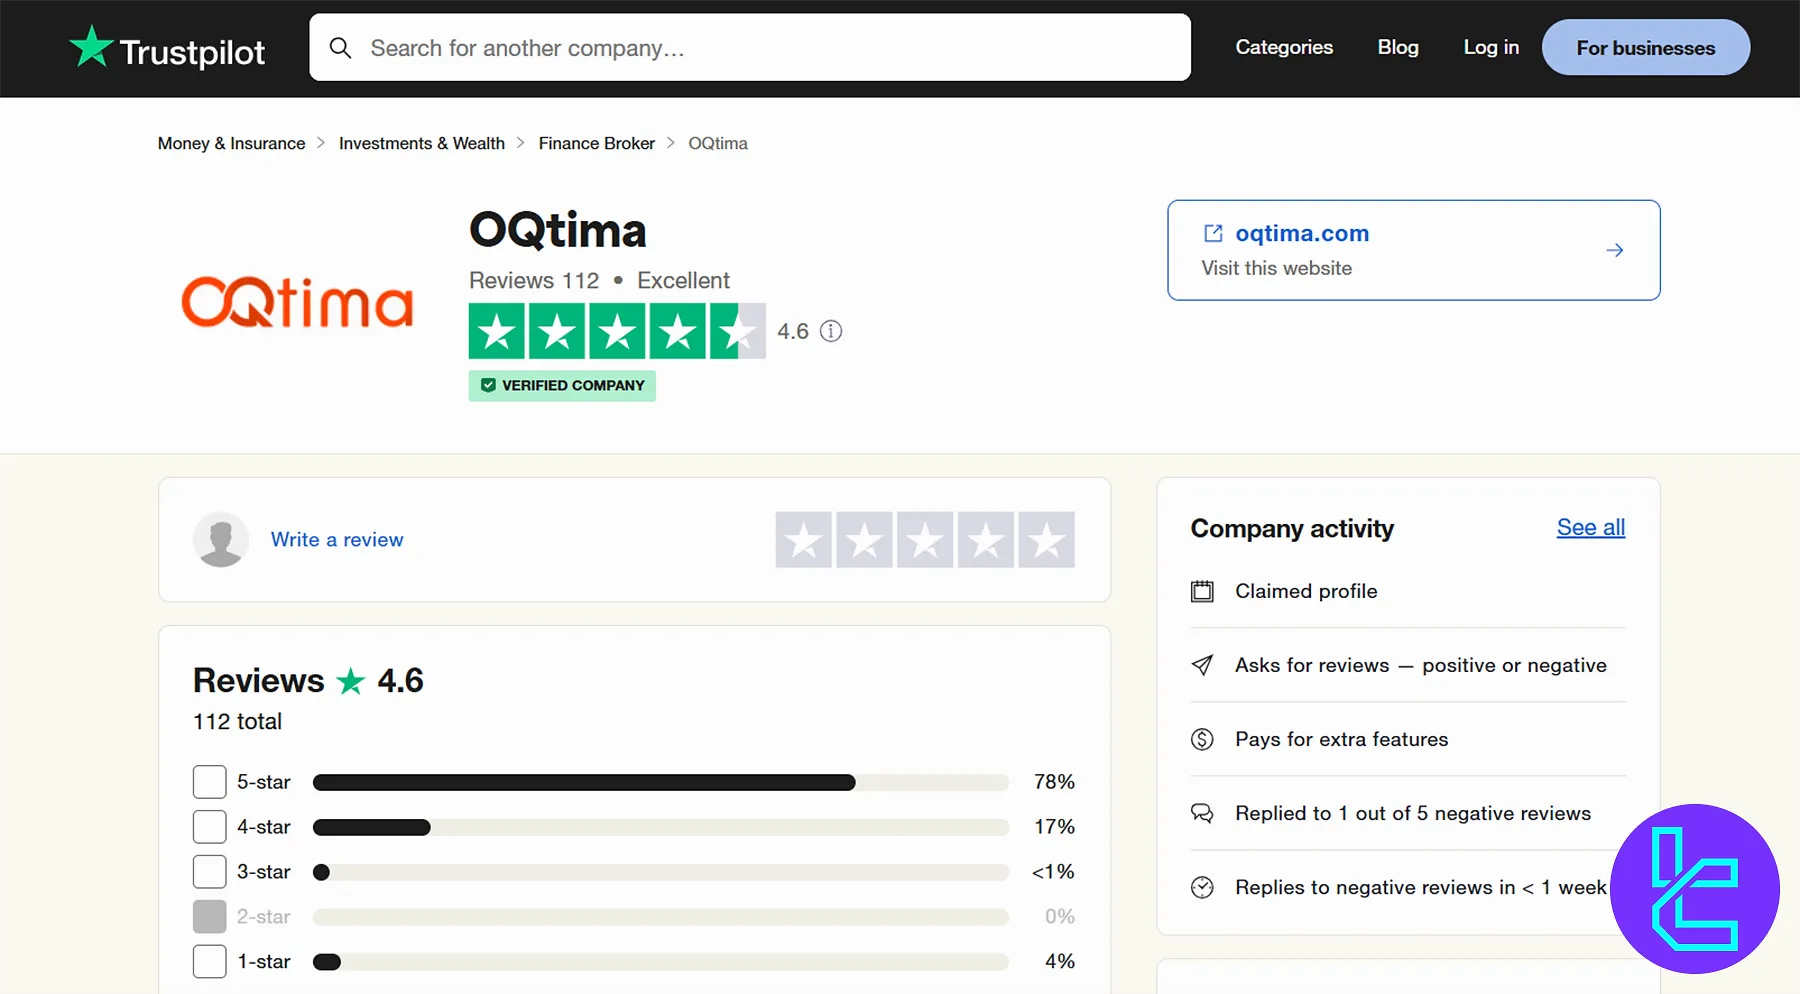Click the 4-star rating bar at 17%
Image resolution: width=1800 pixels, height=994 pixels.
(661, 827)
